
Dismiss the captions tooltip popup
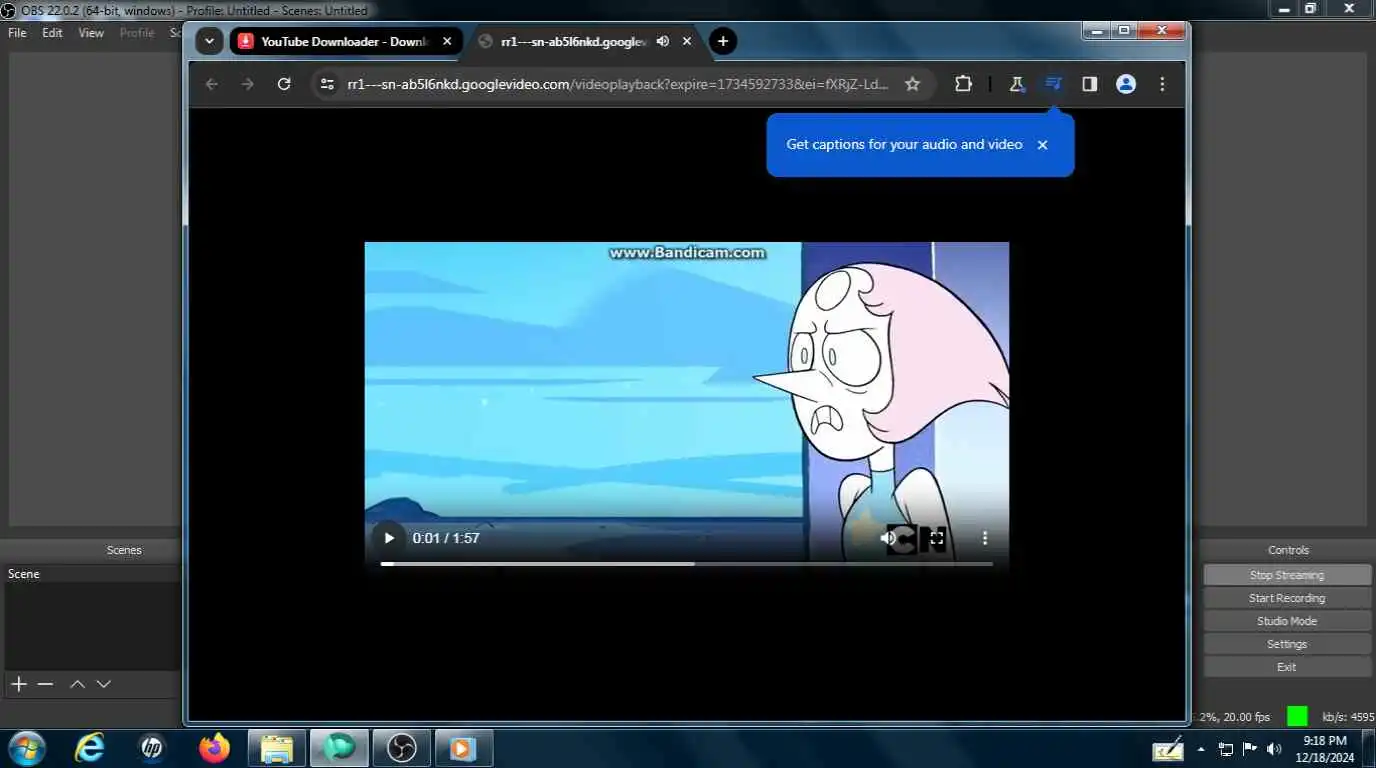pyautogui.click(x=1042, y=145)
